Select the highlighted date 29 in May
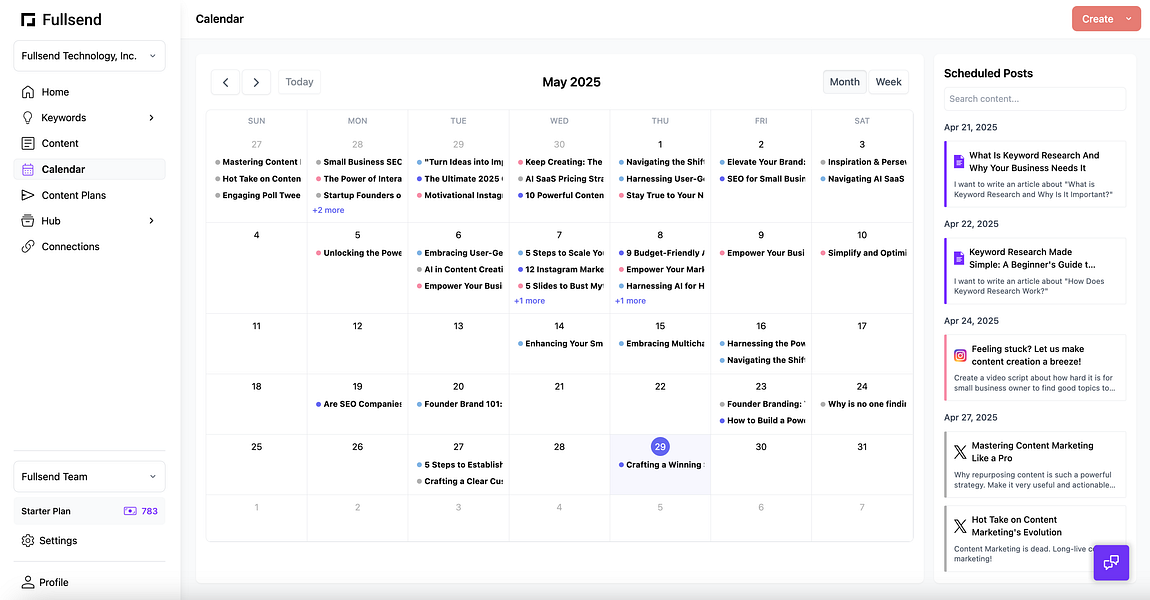1150x600 pixels. pyautogui.click(x=660, y=447)
